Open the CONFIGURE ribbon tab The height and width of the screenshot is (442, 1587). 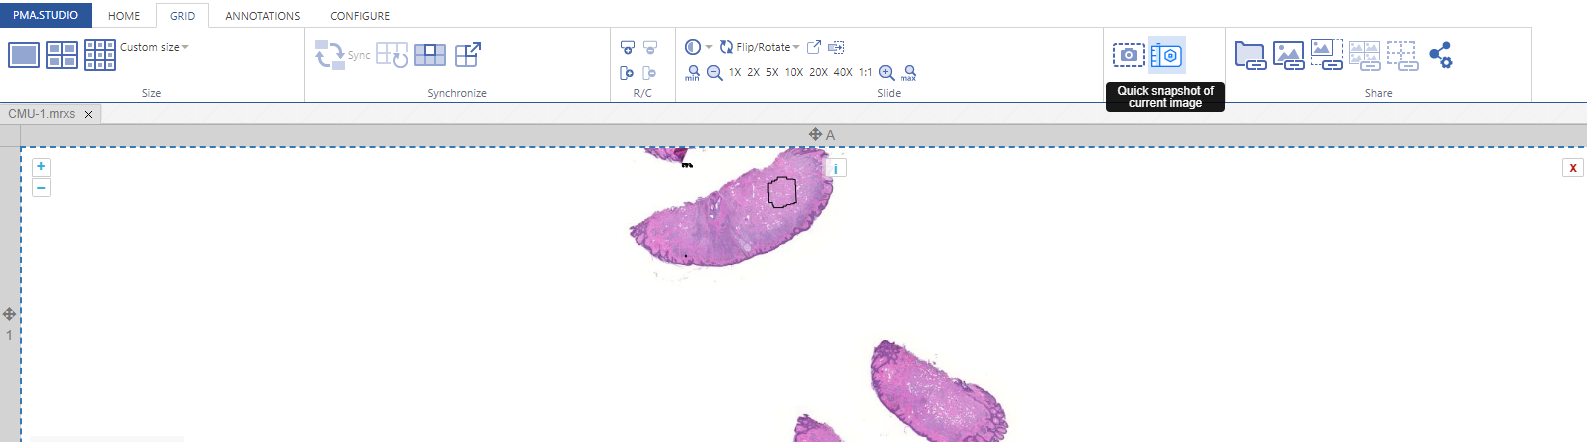(360, 16)
